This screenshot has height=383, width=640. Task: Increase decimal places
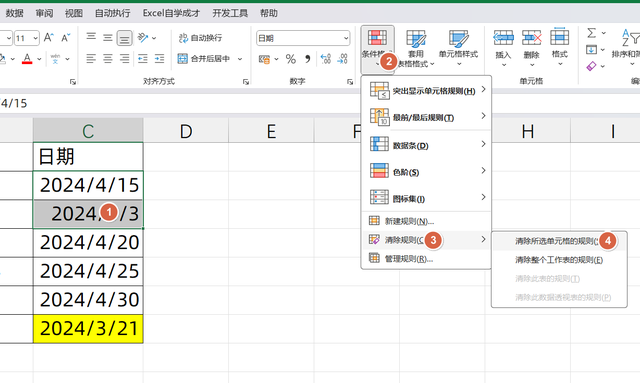(326, 59)
